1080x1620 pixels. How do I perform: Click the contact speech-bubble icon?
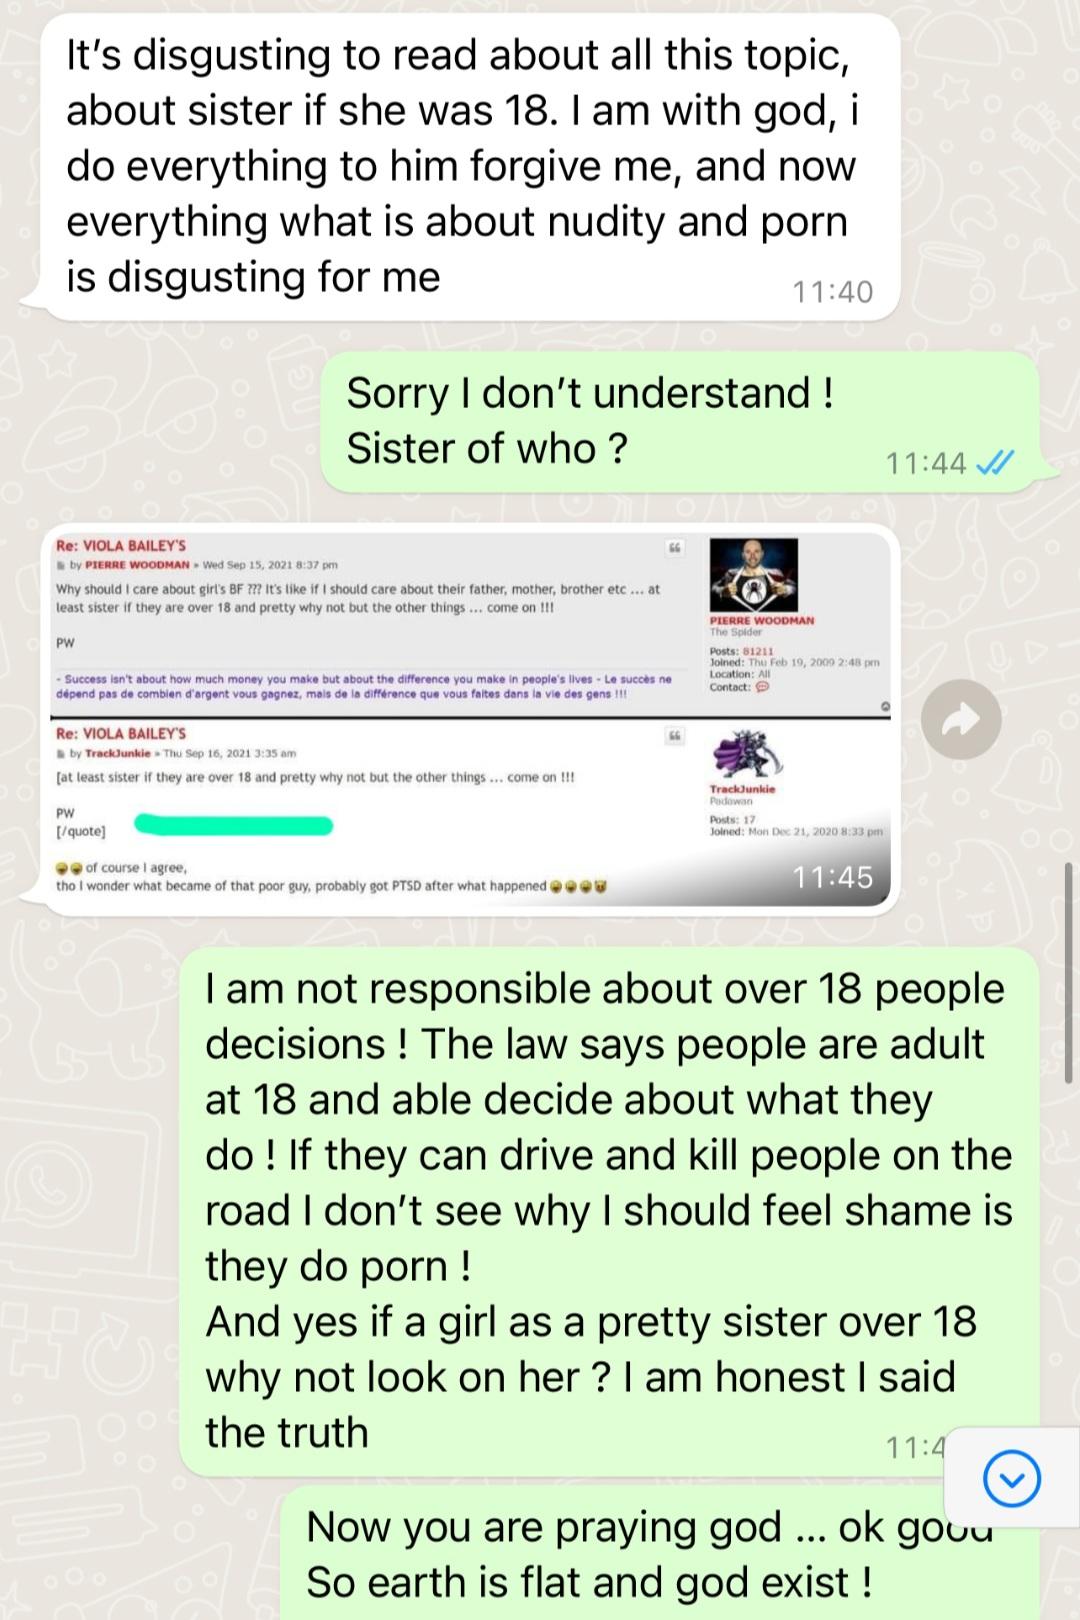tap(763, 687)
